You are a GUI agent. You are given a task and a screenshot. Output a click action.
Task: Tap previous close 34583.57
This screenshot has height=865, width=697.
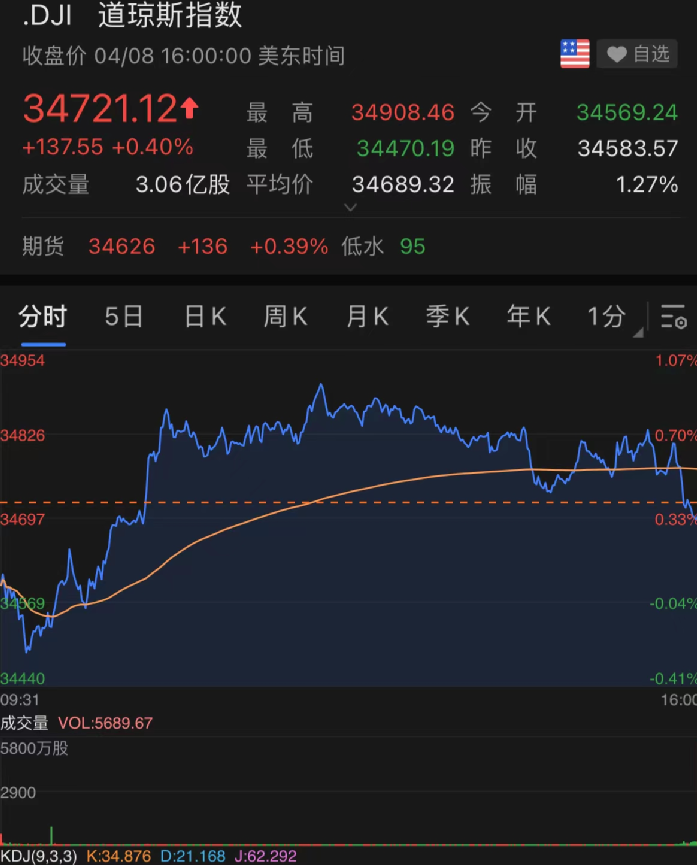tap(627, 148)
